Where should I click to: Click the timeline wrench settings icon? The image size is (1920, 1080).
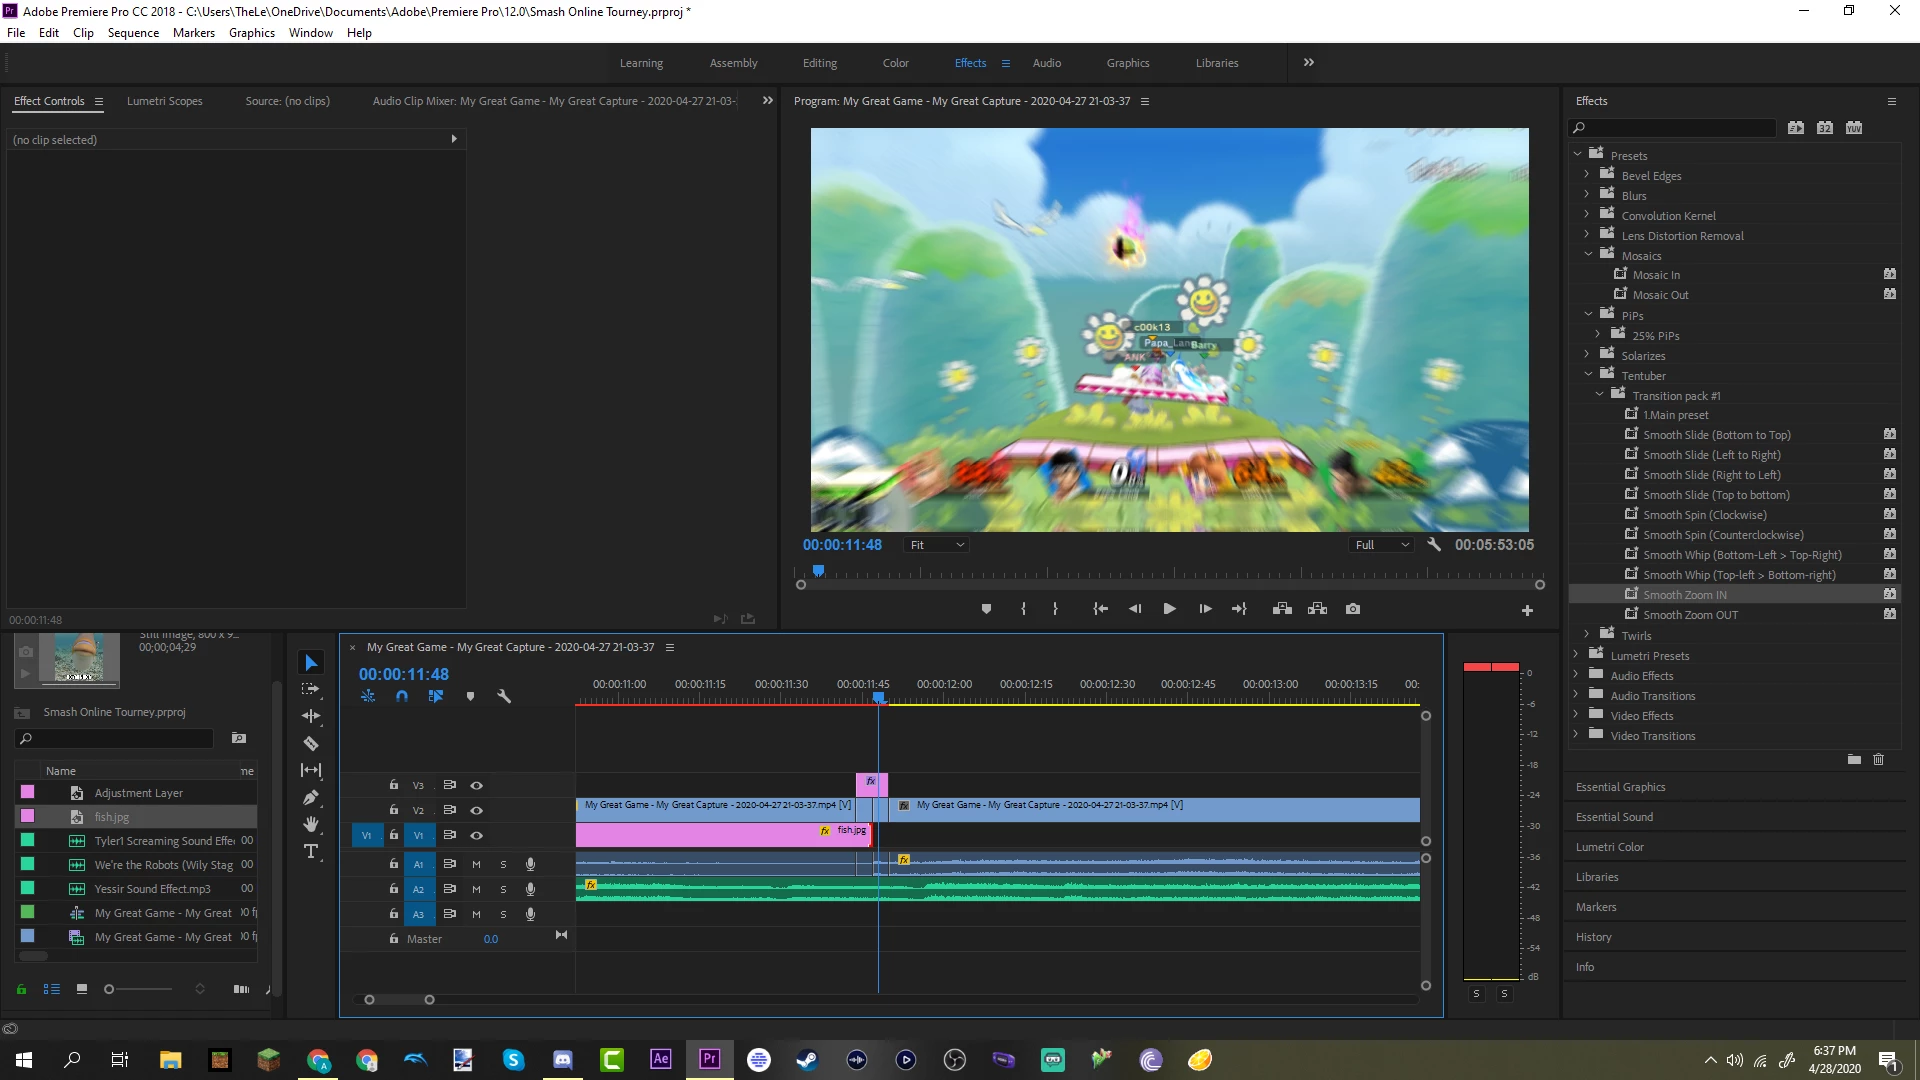click(504, 696)
